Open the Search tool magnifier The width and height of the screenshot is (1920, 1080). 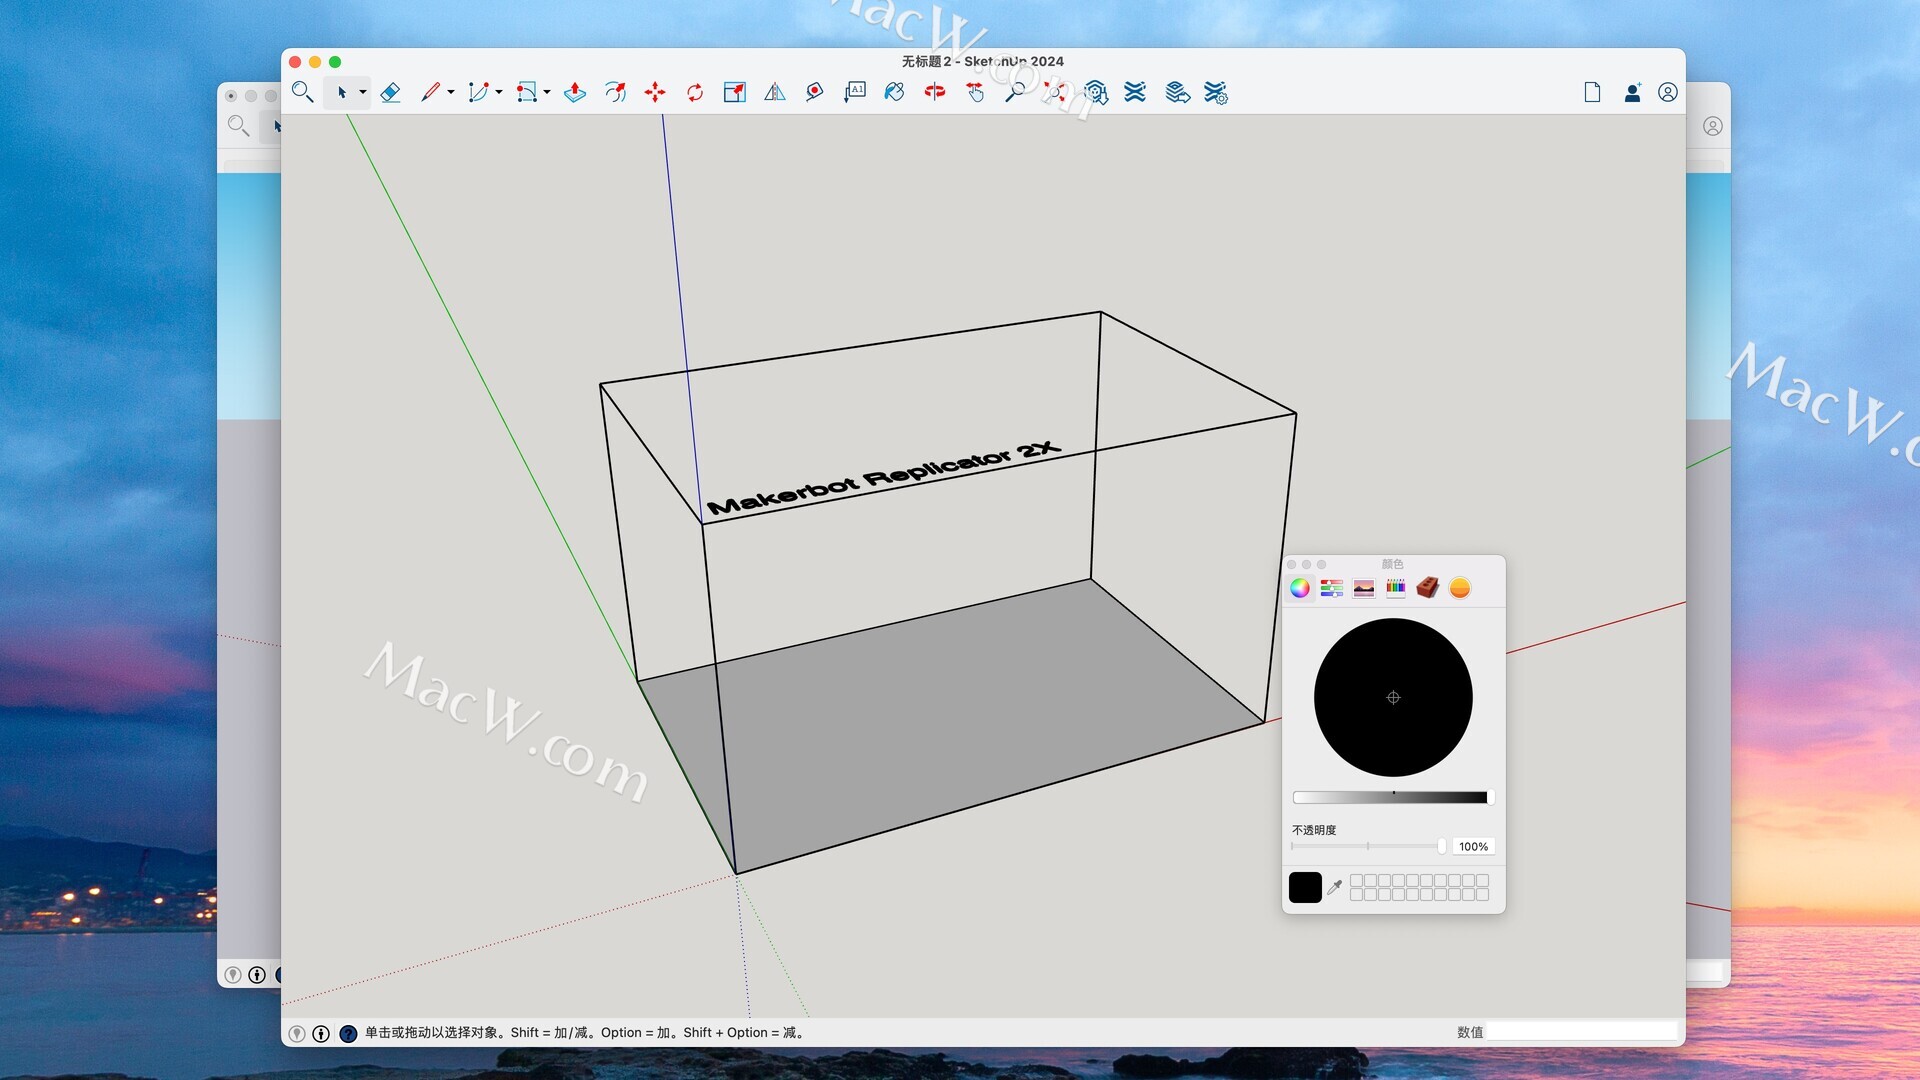(x=302, y=92)
